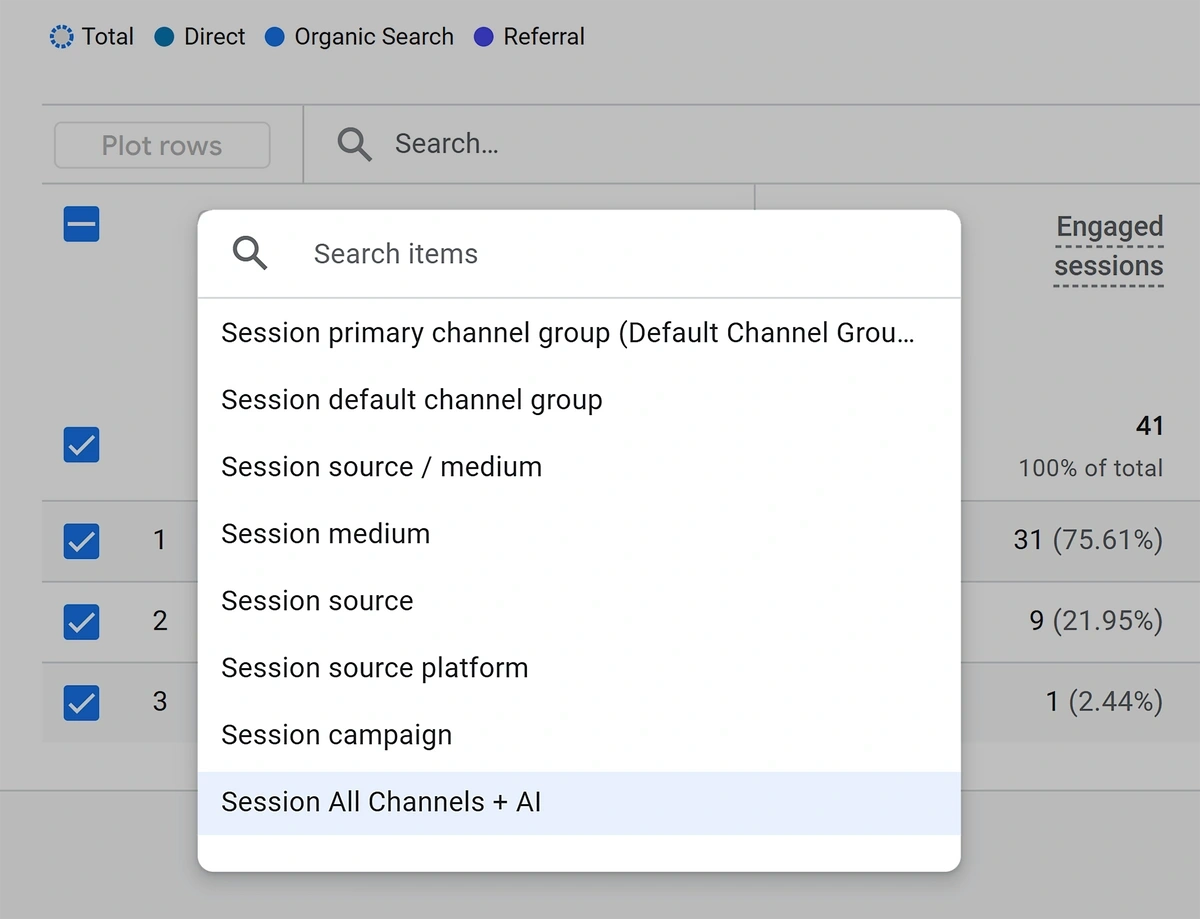The height and width of the screenshot is (919, 1200).
Task: Click the Organic Search legend label
Action: pos(374,37)
